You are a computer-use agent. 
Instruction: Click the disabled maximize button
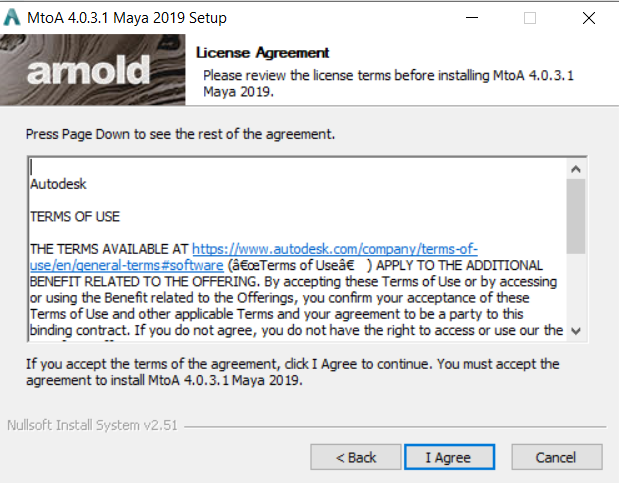pos(530,18)
